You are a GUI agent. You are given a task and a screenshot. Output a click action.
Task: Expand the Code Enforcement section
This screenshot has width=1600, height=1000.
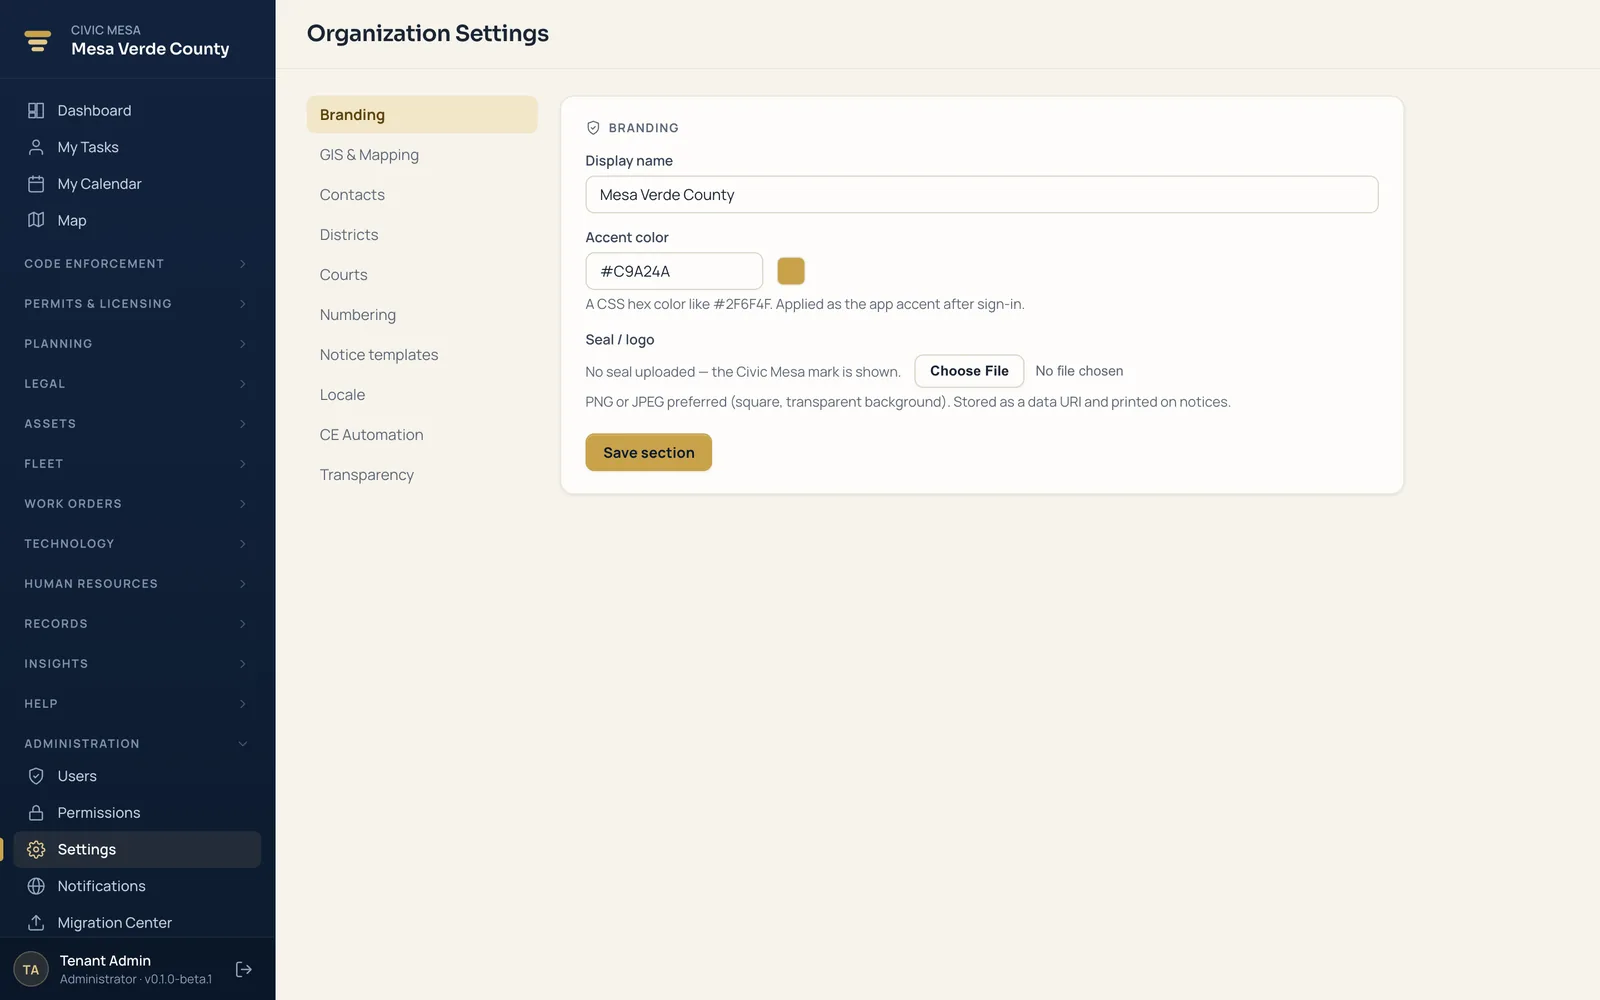(137, 264)
